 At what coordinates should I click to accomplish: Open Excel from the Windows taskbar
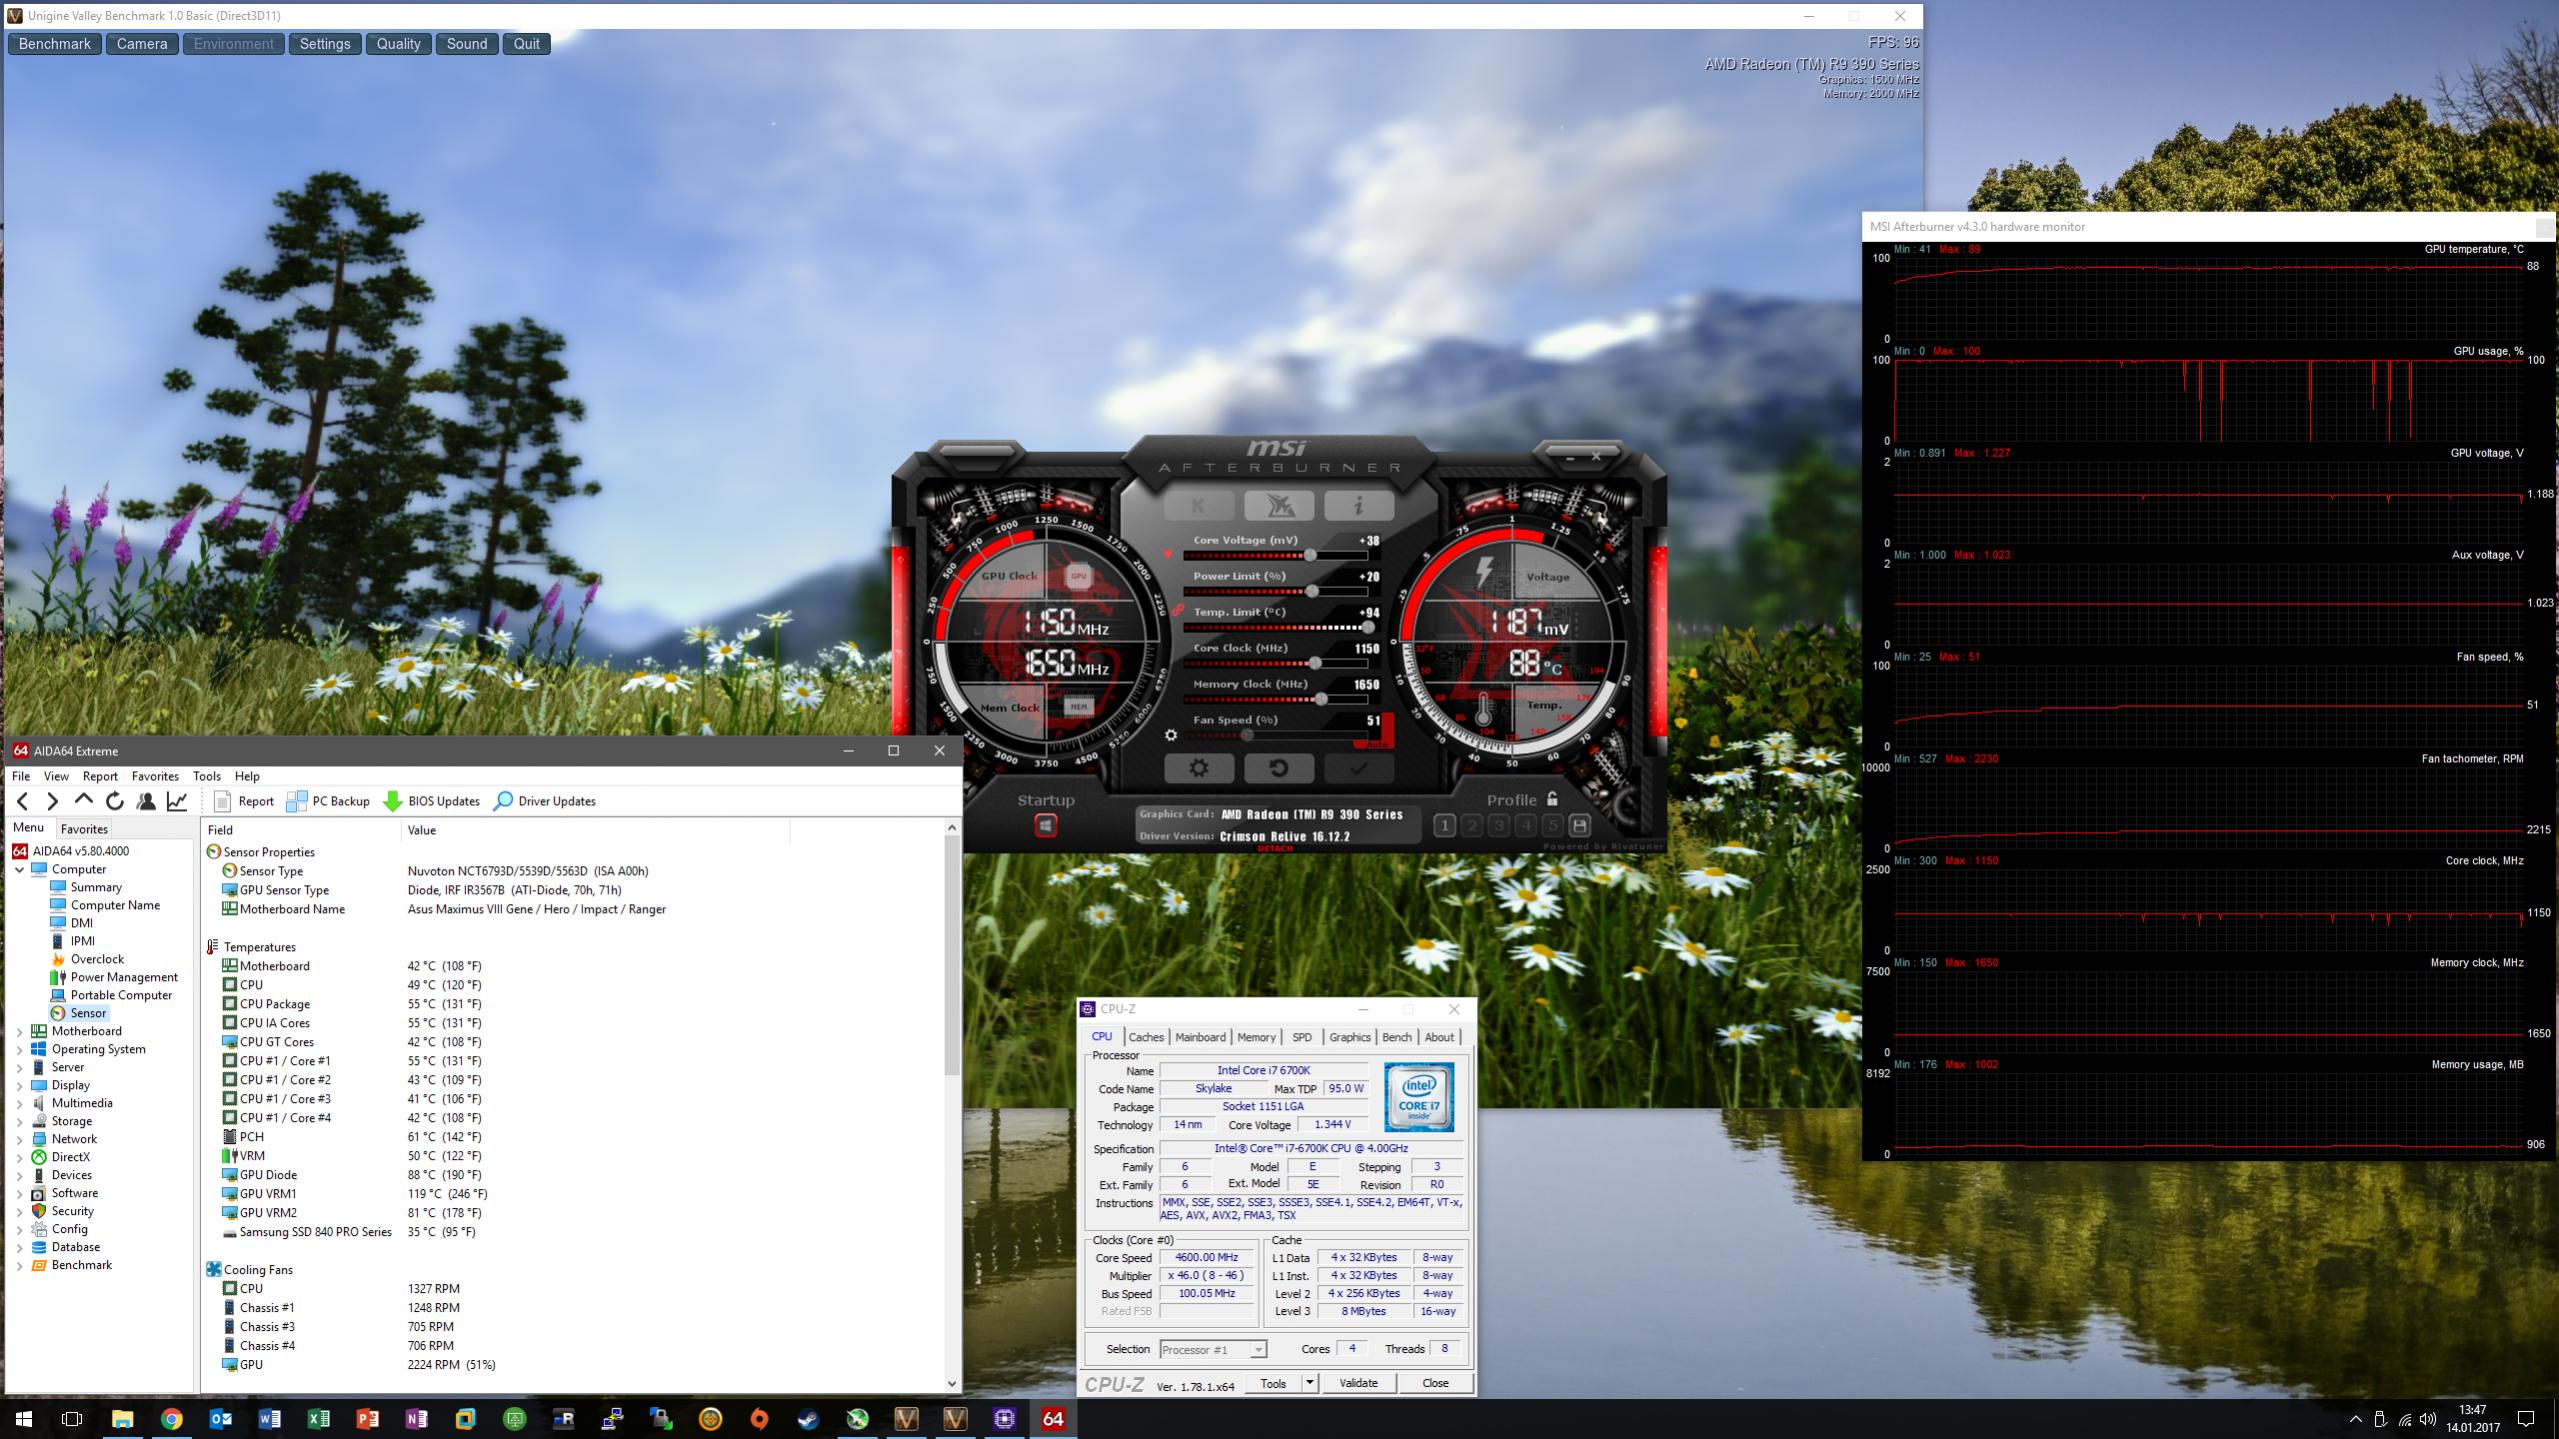click(318, 1418)
